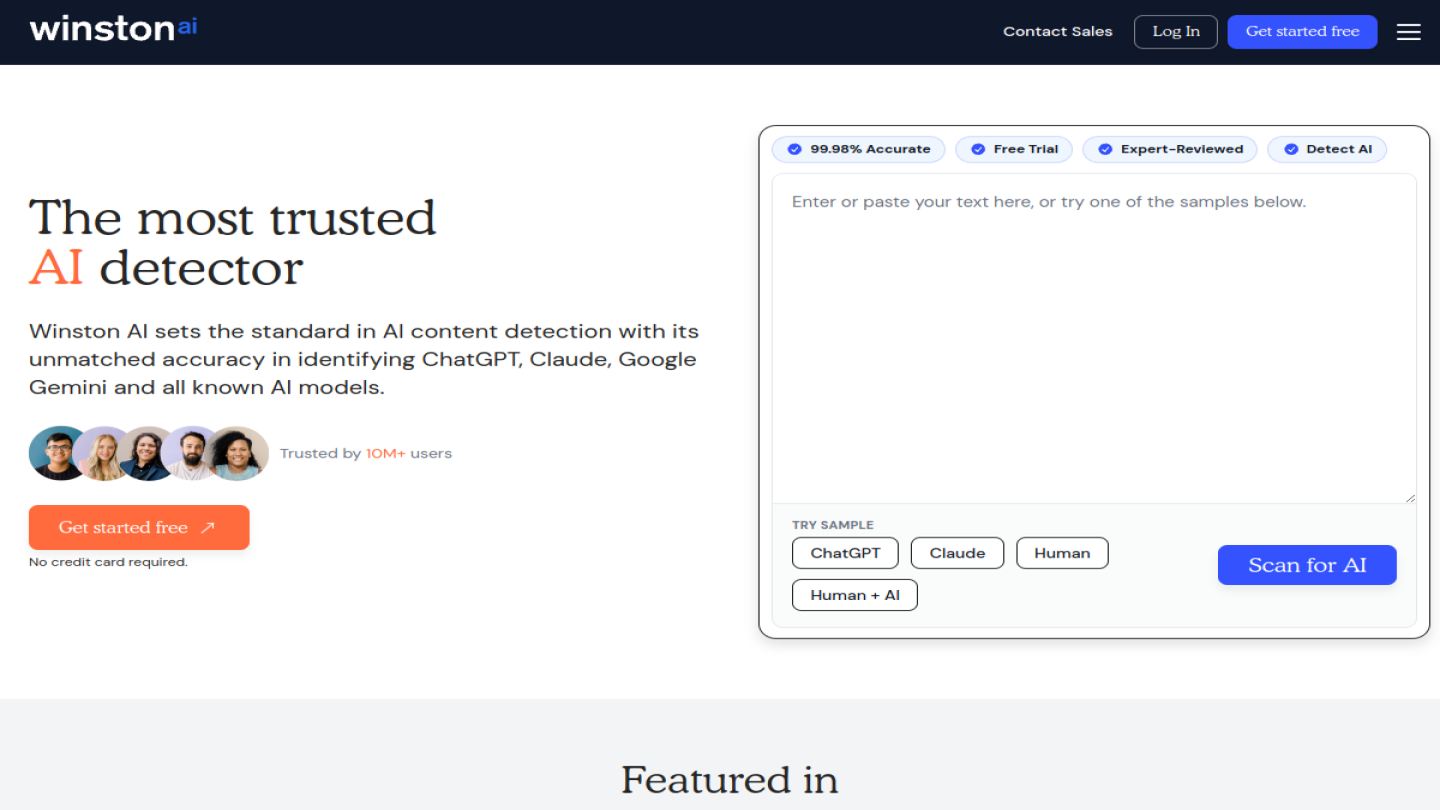This screenshot has height=810, width=1440.
Task: Click the Free Trial label
Action: 1025,149
